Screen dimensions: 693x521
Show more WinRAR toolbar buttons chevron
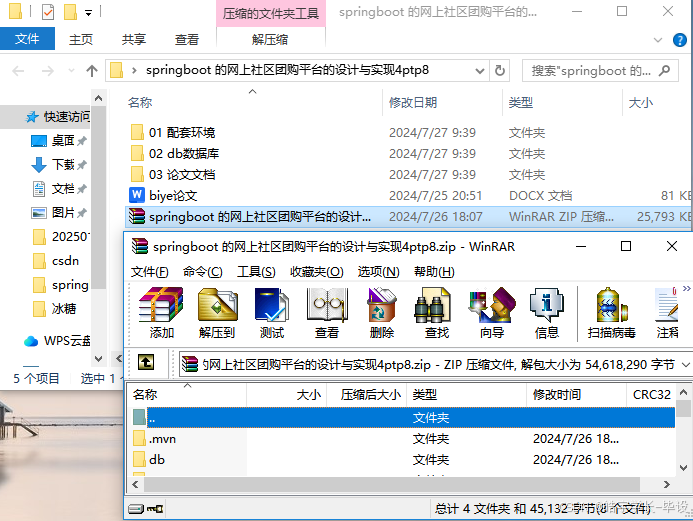pos(686,289)
